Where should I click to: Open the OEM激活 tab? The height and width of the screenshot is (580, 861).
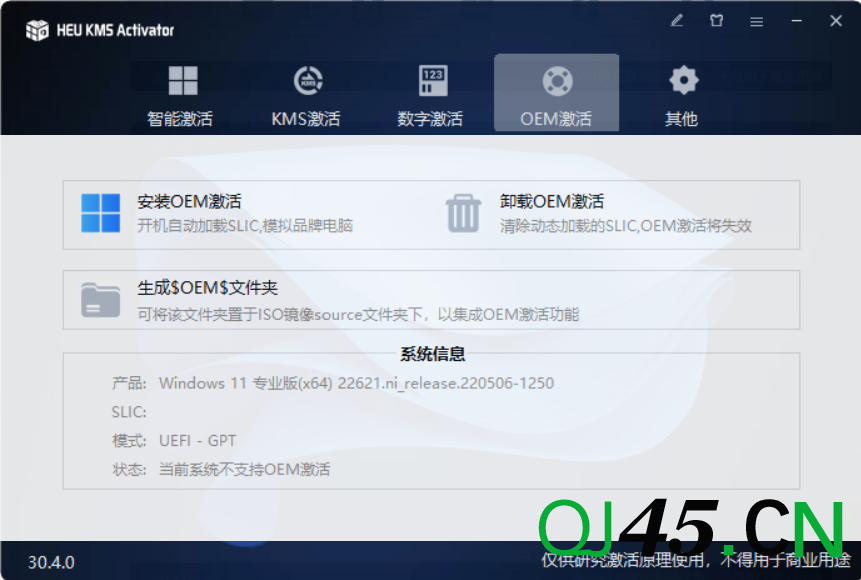click(x=556, y=93)
